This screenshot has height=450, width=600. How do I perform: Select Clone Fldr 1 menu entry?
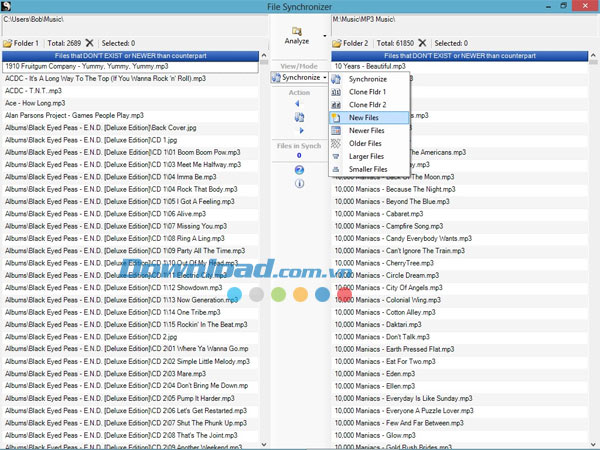click(367, 92)
